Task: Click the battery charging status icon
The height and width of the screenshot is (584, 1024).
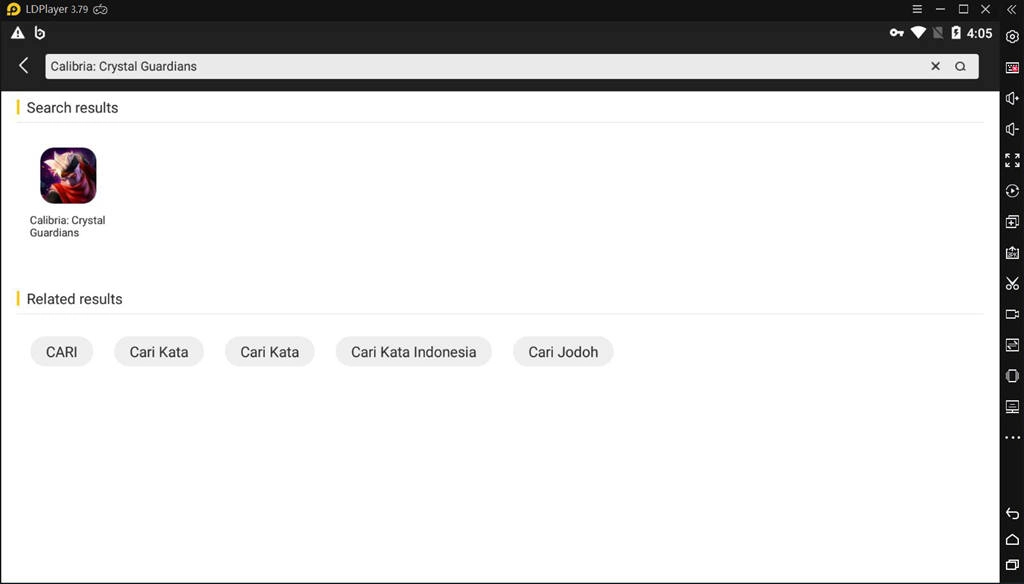Action: (x=956, y=33)
